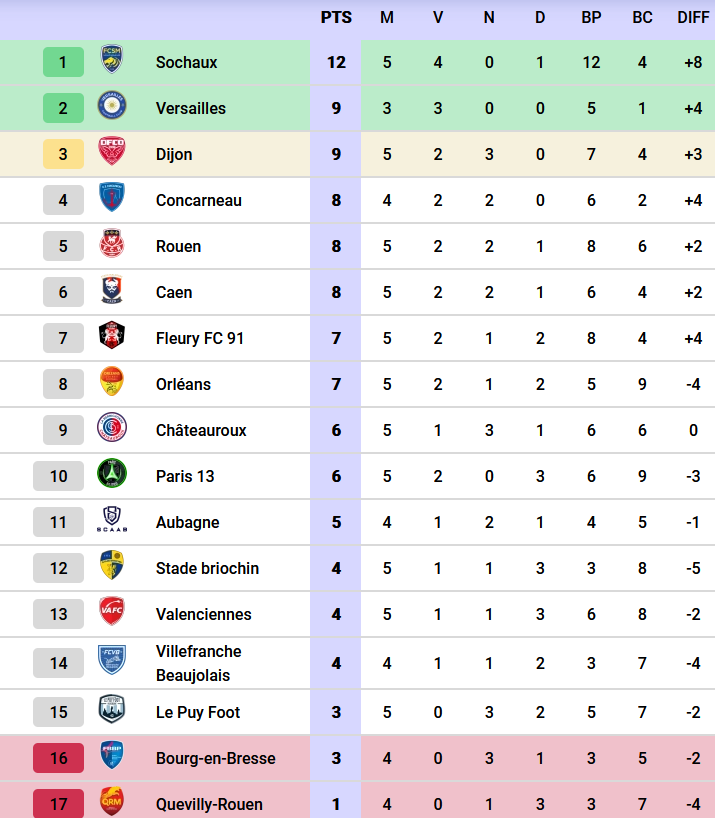The height and width of the screenshot is (818, 715).
Task: Click the yellow rank 3 badge
Action: [x=63, y=154]
